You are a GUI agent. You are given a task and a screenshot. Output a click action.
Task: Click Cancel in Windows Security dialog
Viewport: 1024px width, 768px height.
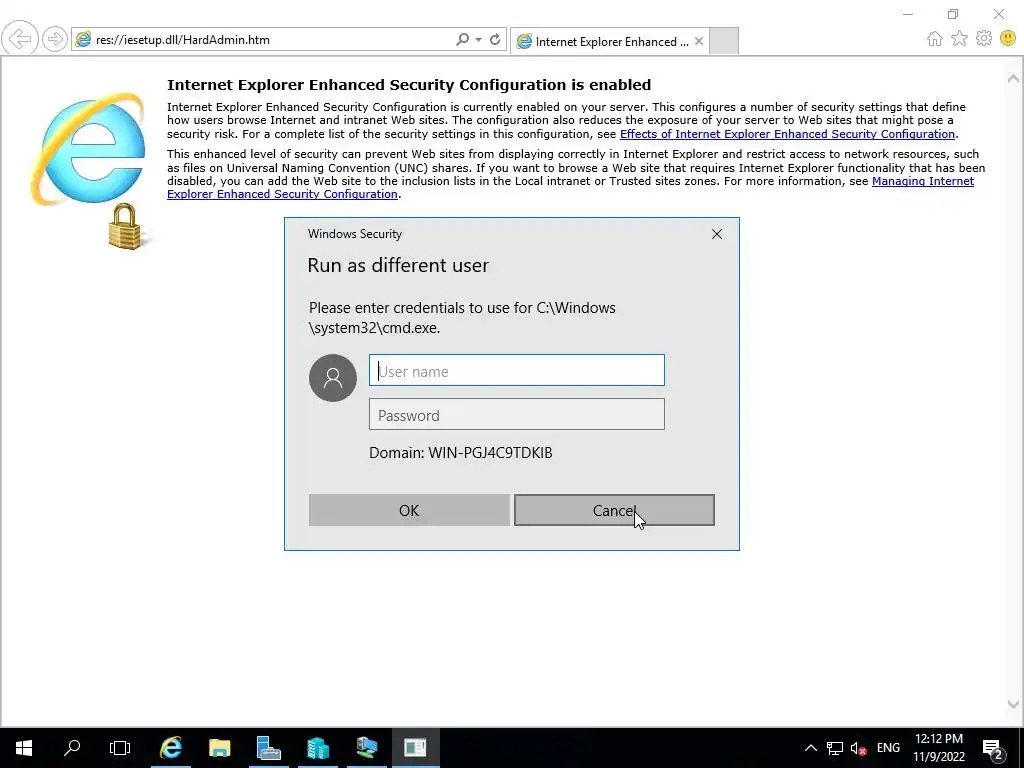click(x=614, y=510)
